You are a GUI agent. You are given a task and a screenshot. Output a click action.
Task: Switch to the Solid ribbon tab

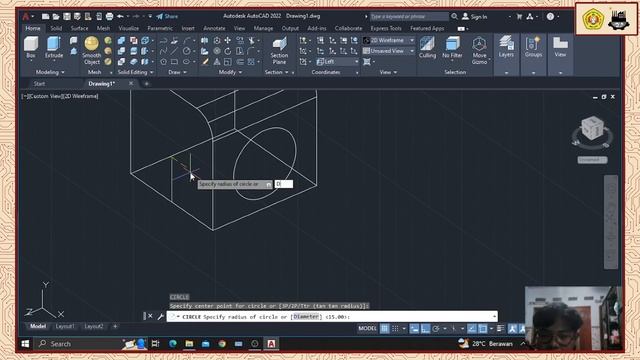click(x=56, y=28)
